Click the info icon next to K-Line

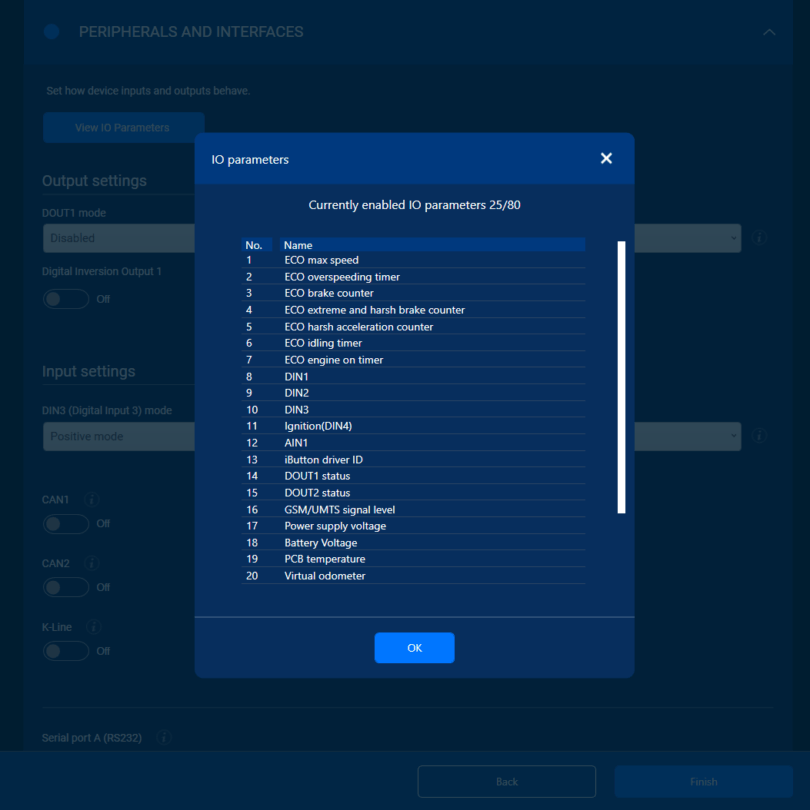[94, 627]
